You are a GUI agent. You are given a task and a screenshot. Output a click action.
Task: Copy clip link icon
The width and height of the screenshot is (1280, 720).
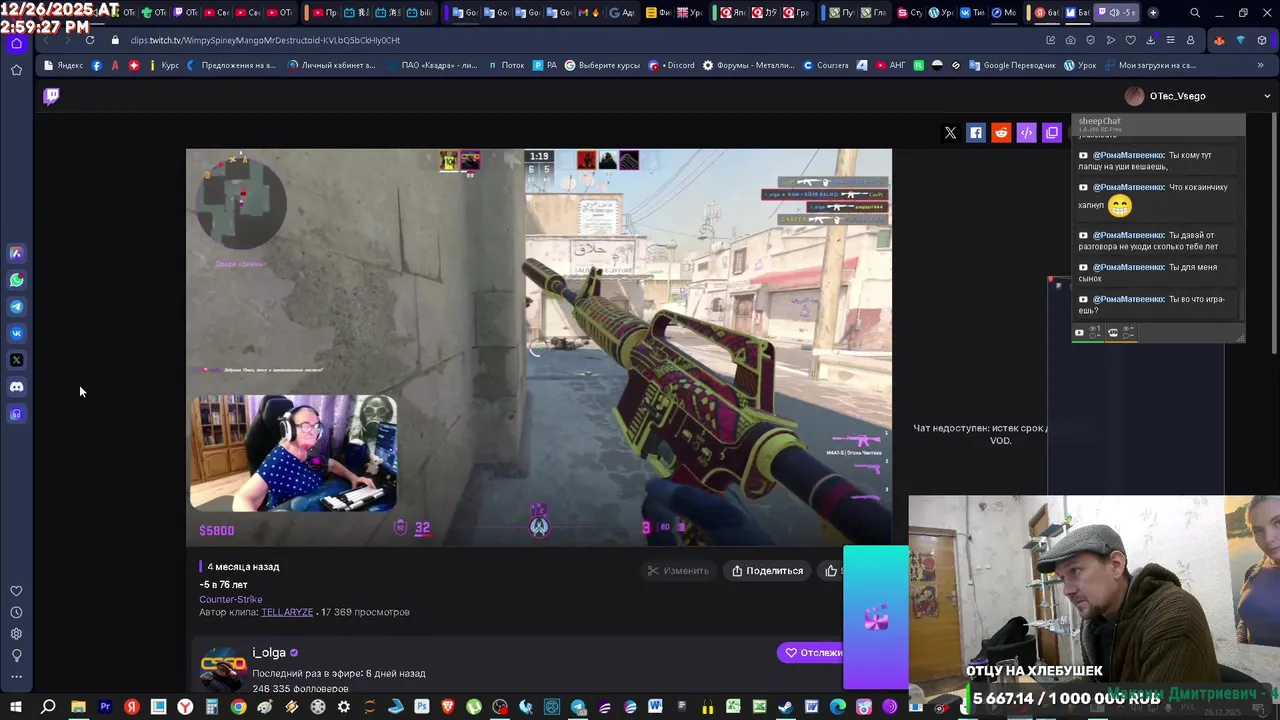[1052, 133]
